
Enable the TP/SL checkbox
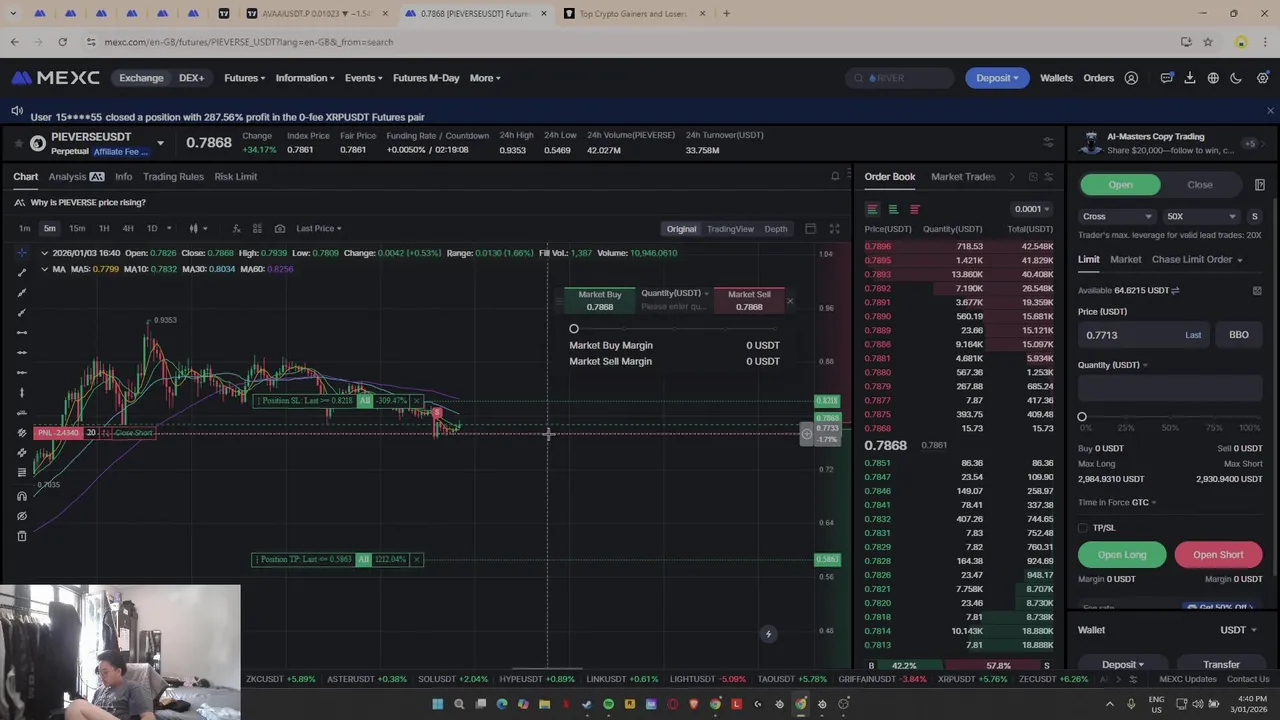click(x=1083, y=528)
